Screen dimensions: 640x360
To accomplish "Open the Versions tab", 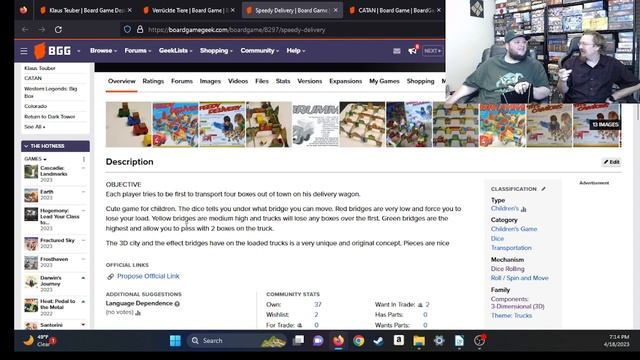I will (x=310, y=81).
